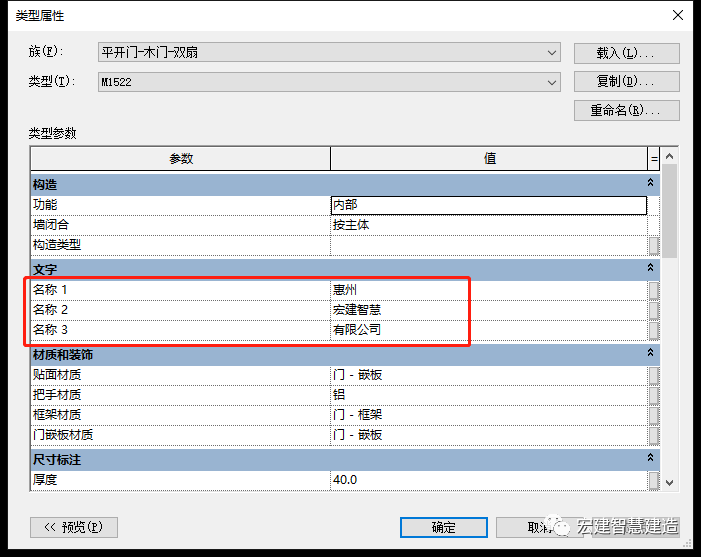Screen dimensions: 701x557
Task: Open the << 预览(P) panel
Action: [x=74, y=527]
